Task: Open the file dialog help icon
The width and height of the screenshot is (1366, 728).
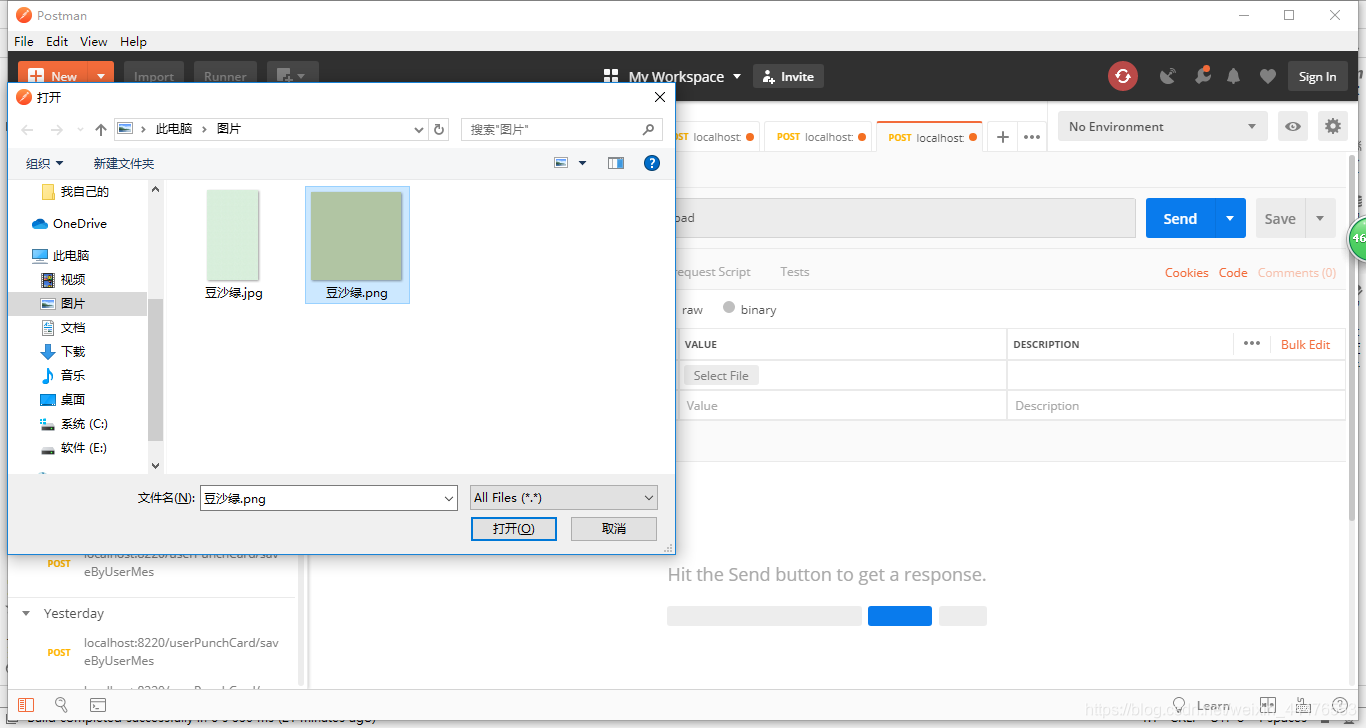Action: point(652,163)
